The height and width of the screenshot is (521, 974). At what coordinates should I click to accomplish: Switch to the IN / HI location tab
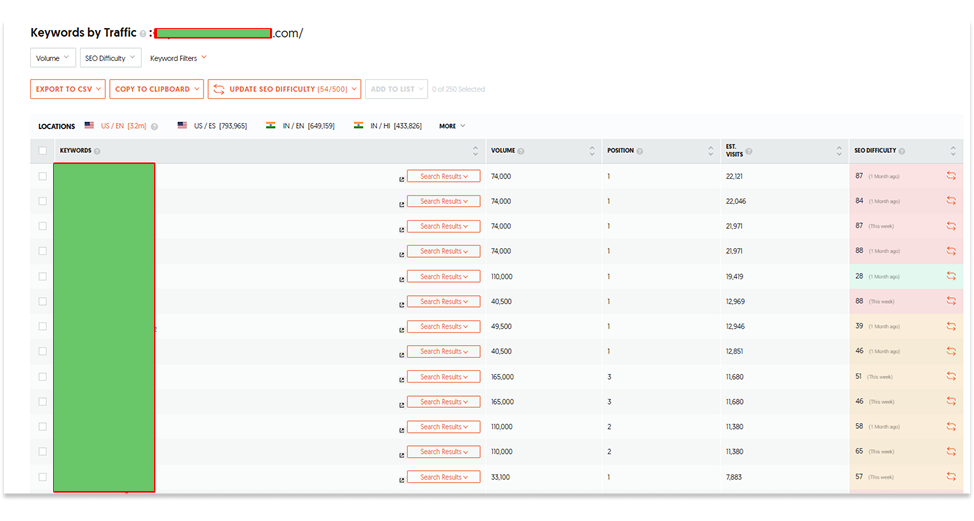[388, 126]
